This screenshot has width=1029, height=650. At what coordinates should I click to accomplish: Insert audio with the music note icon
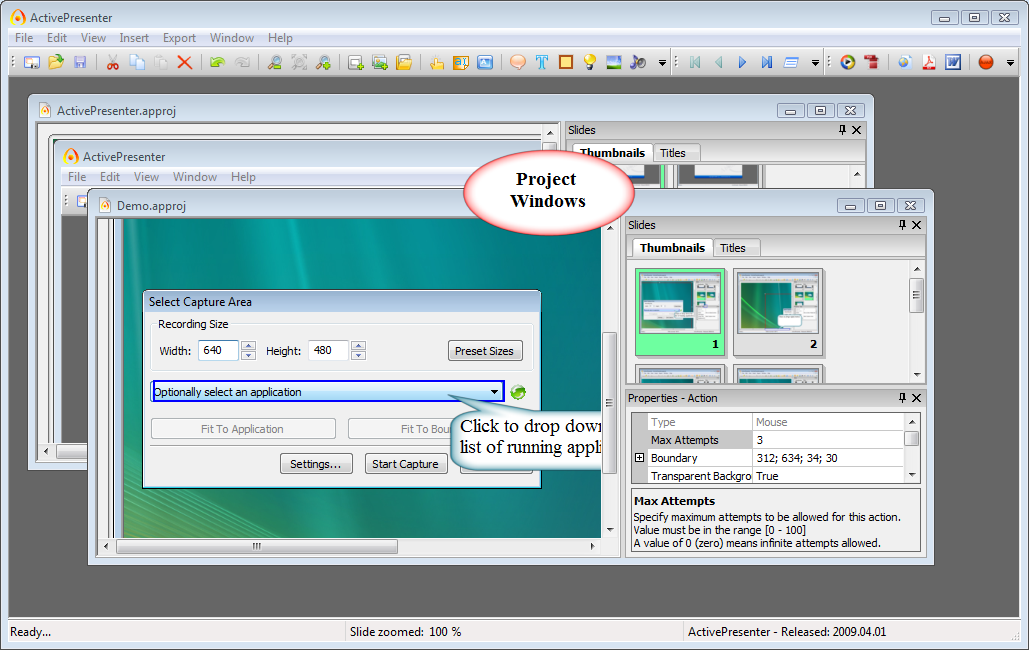638,62
